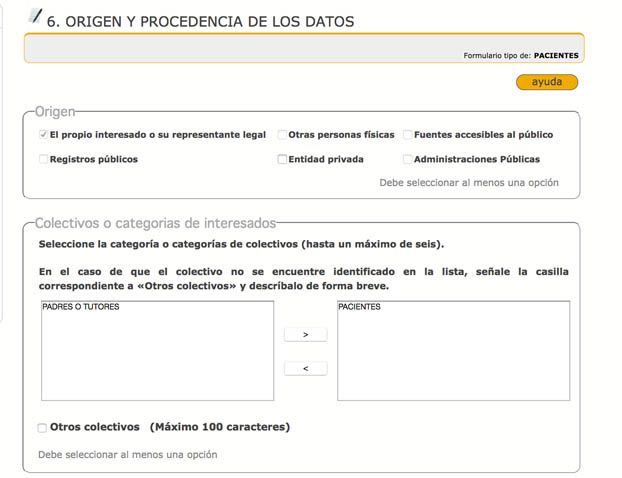Select PADRES O TUTORES in the left list

point(81,307)
